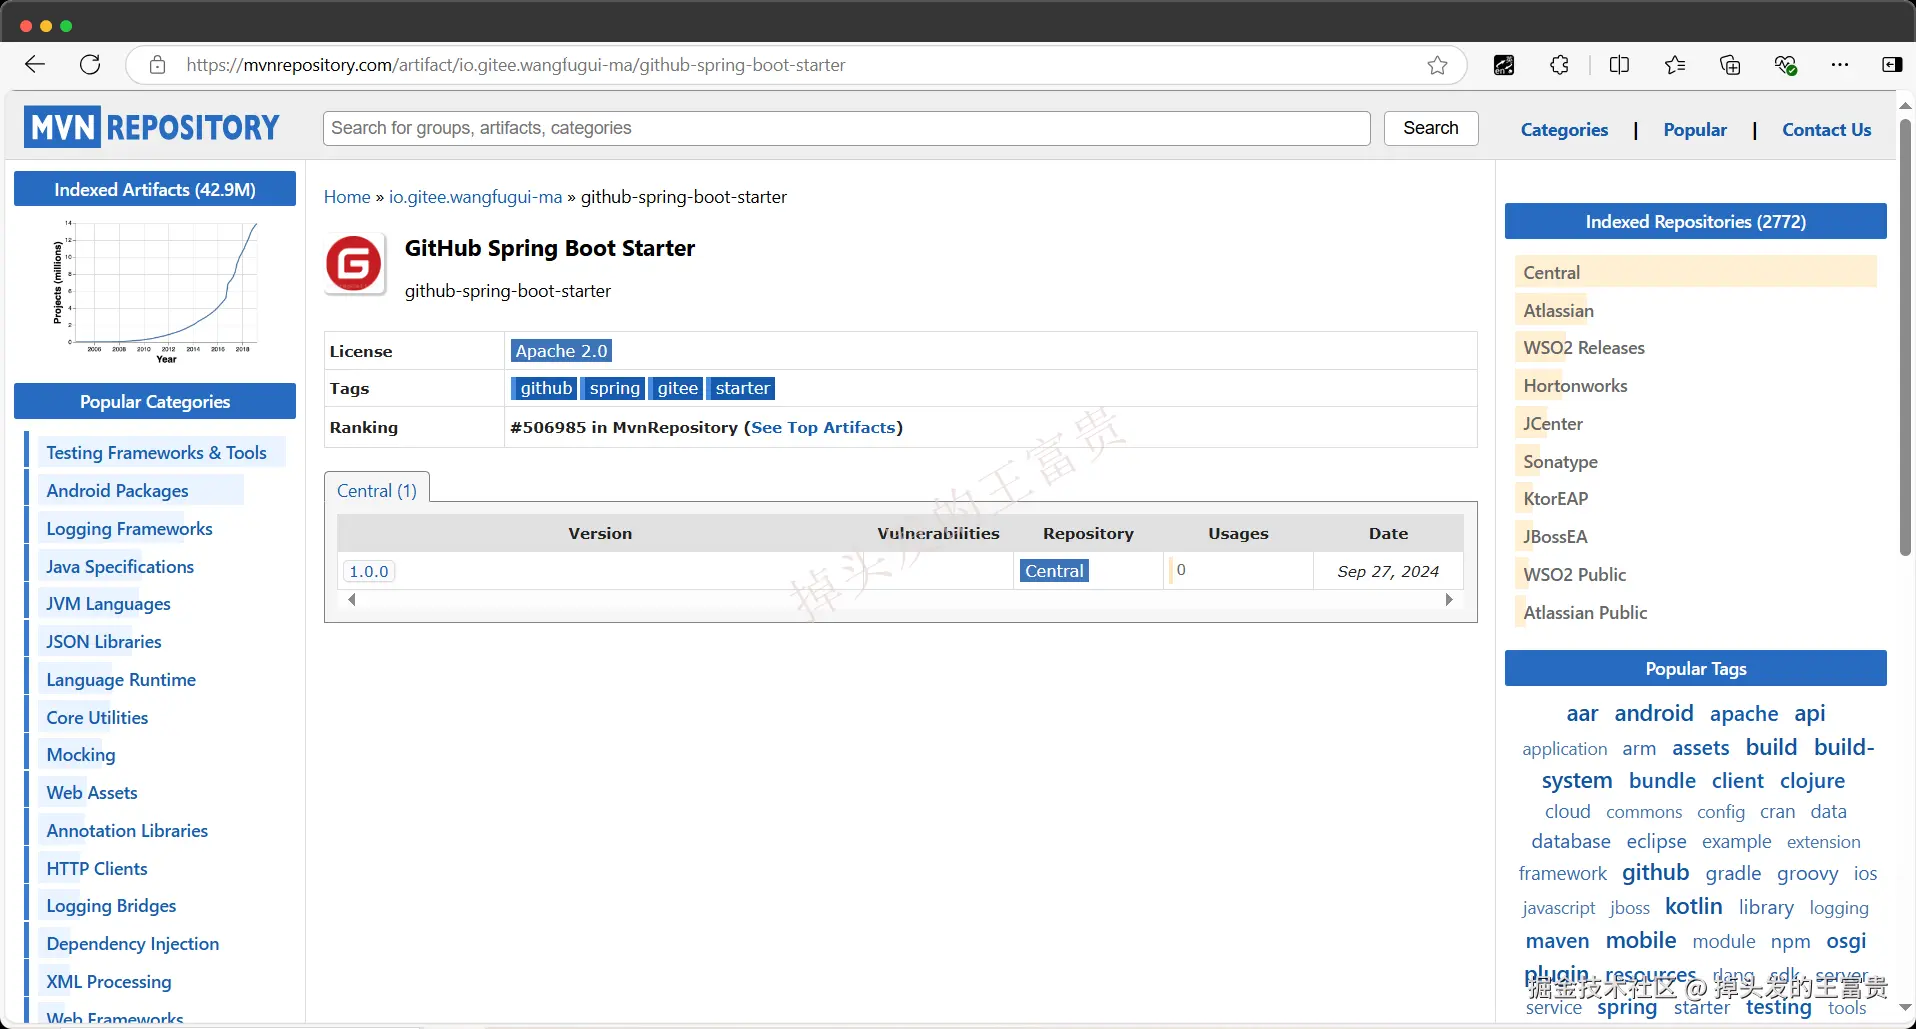Open Central in Indexed Repositories list
Image resolution: width=1916 pixels, height=1029 pixels.
(1552, 273)
